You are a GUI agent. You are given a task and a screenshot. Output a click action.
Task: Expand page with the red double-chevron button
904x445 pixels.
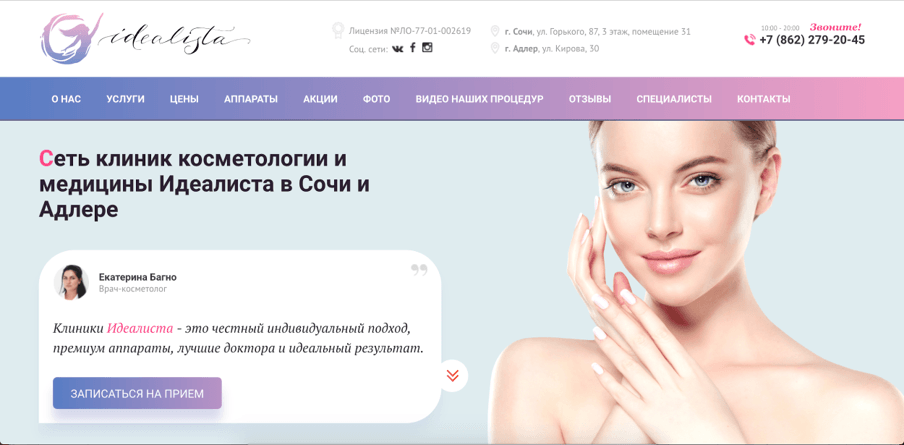453,375
